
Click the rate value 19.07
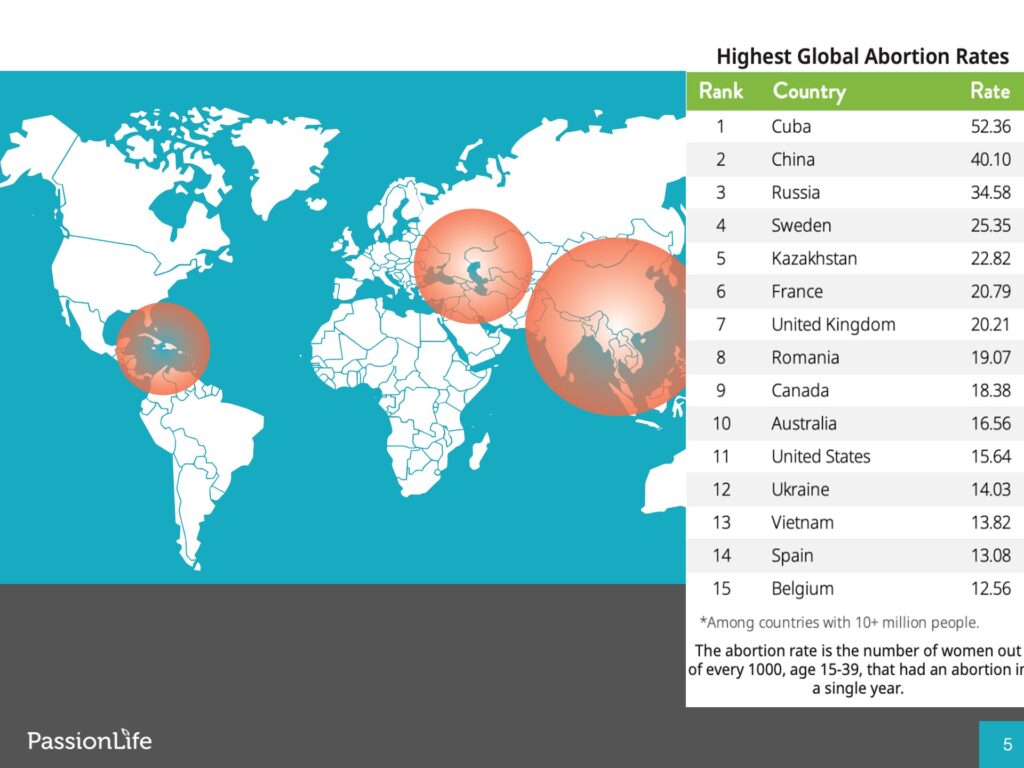click(991, 357)
